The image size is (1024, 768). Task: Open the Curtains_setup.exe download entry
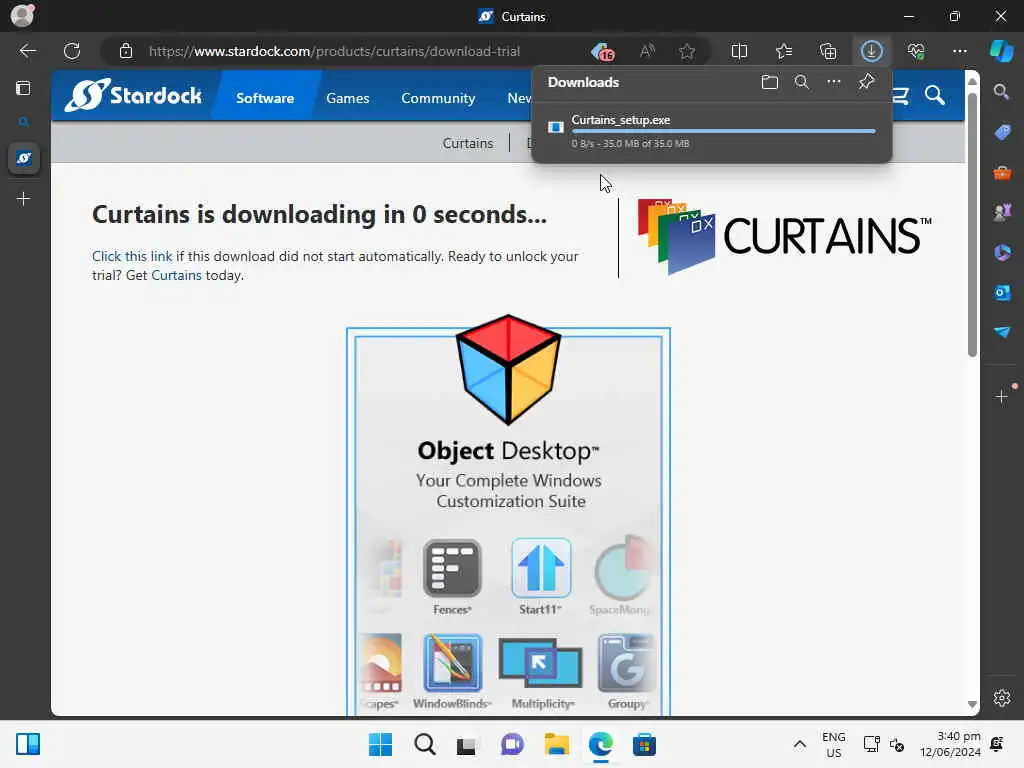click(x=712, y=131)
